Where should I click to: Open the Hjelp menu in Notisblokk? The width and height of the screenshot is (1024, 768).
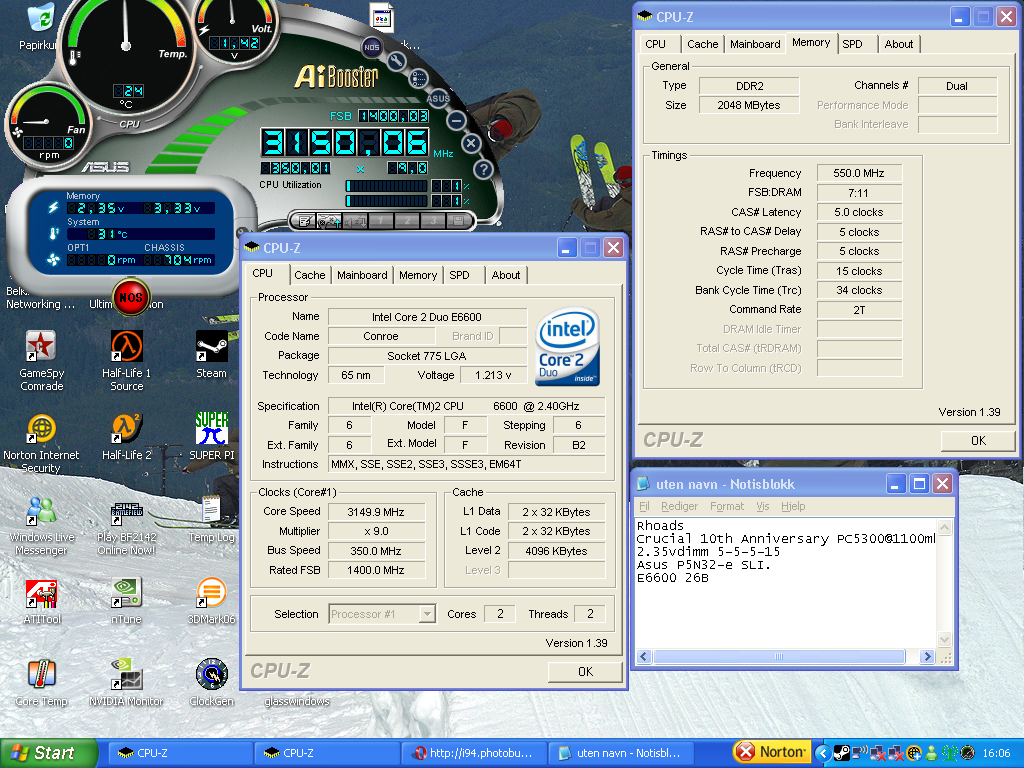[x=793, y=506]
